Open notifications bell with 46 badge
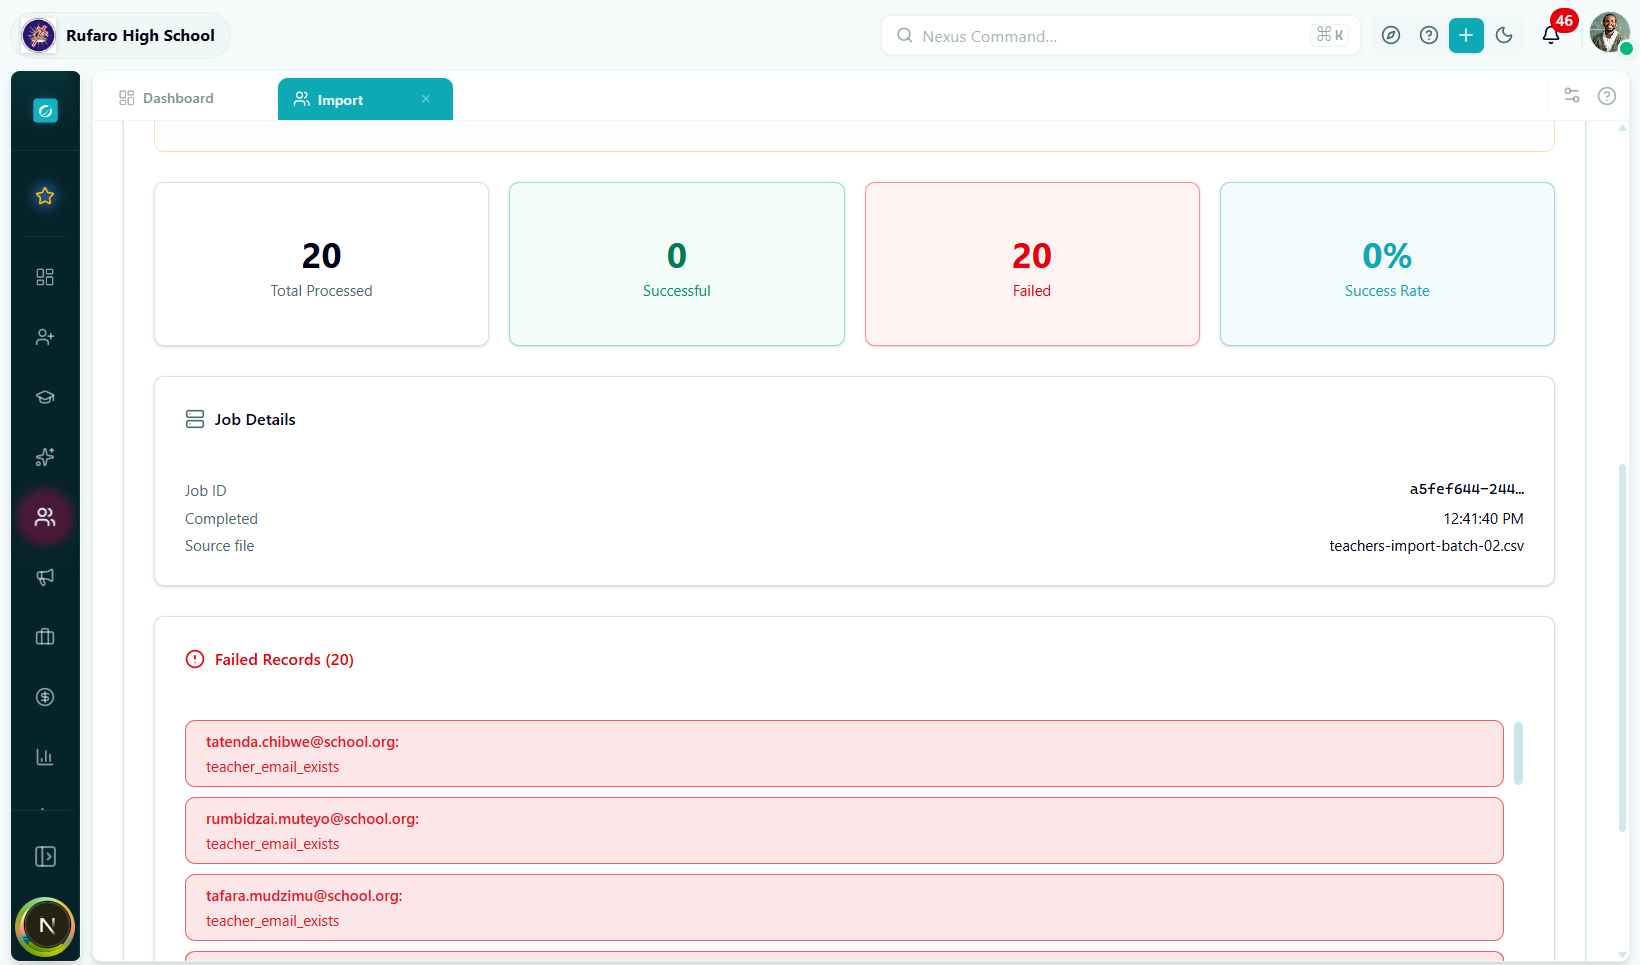Viewport: 1641px width, 965px height. click(1551, 36)
